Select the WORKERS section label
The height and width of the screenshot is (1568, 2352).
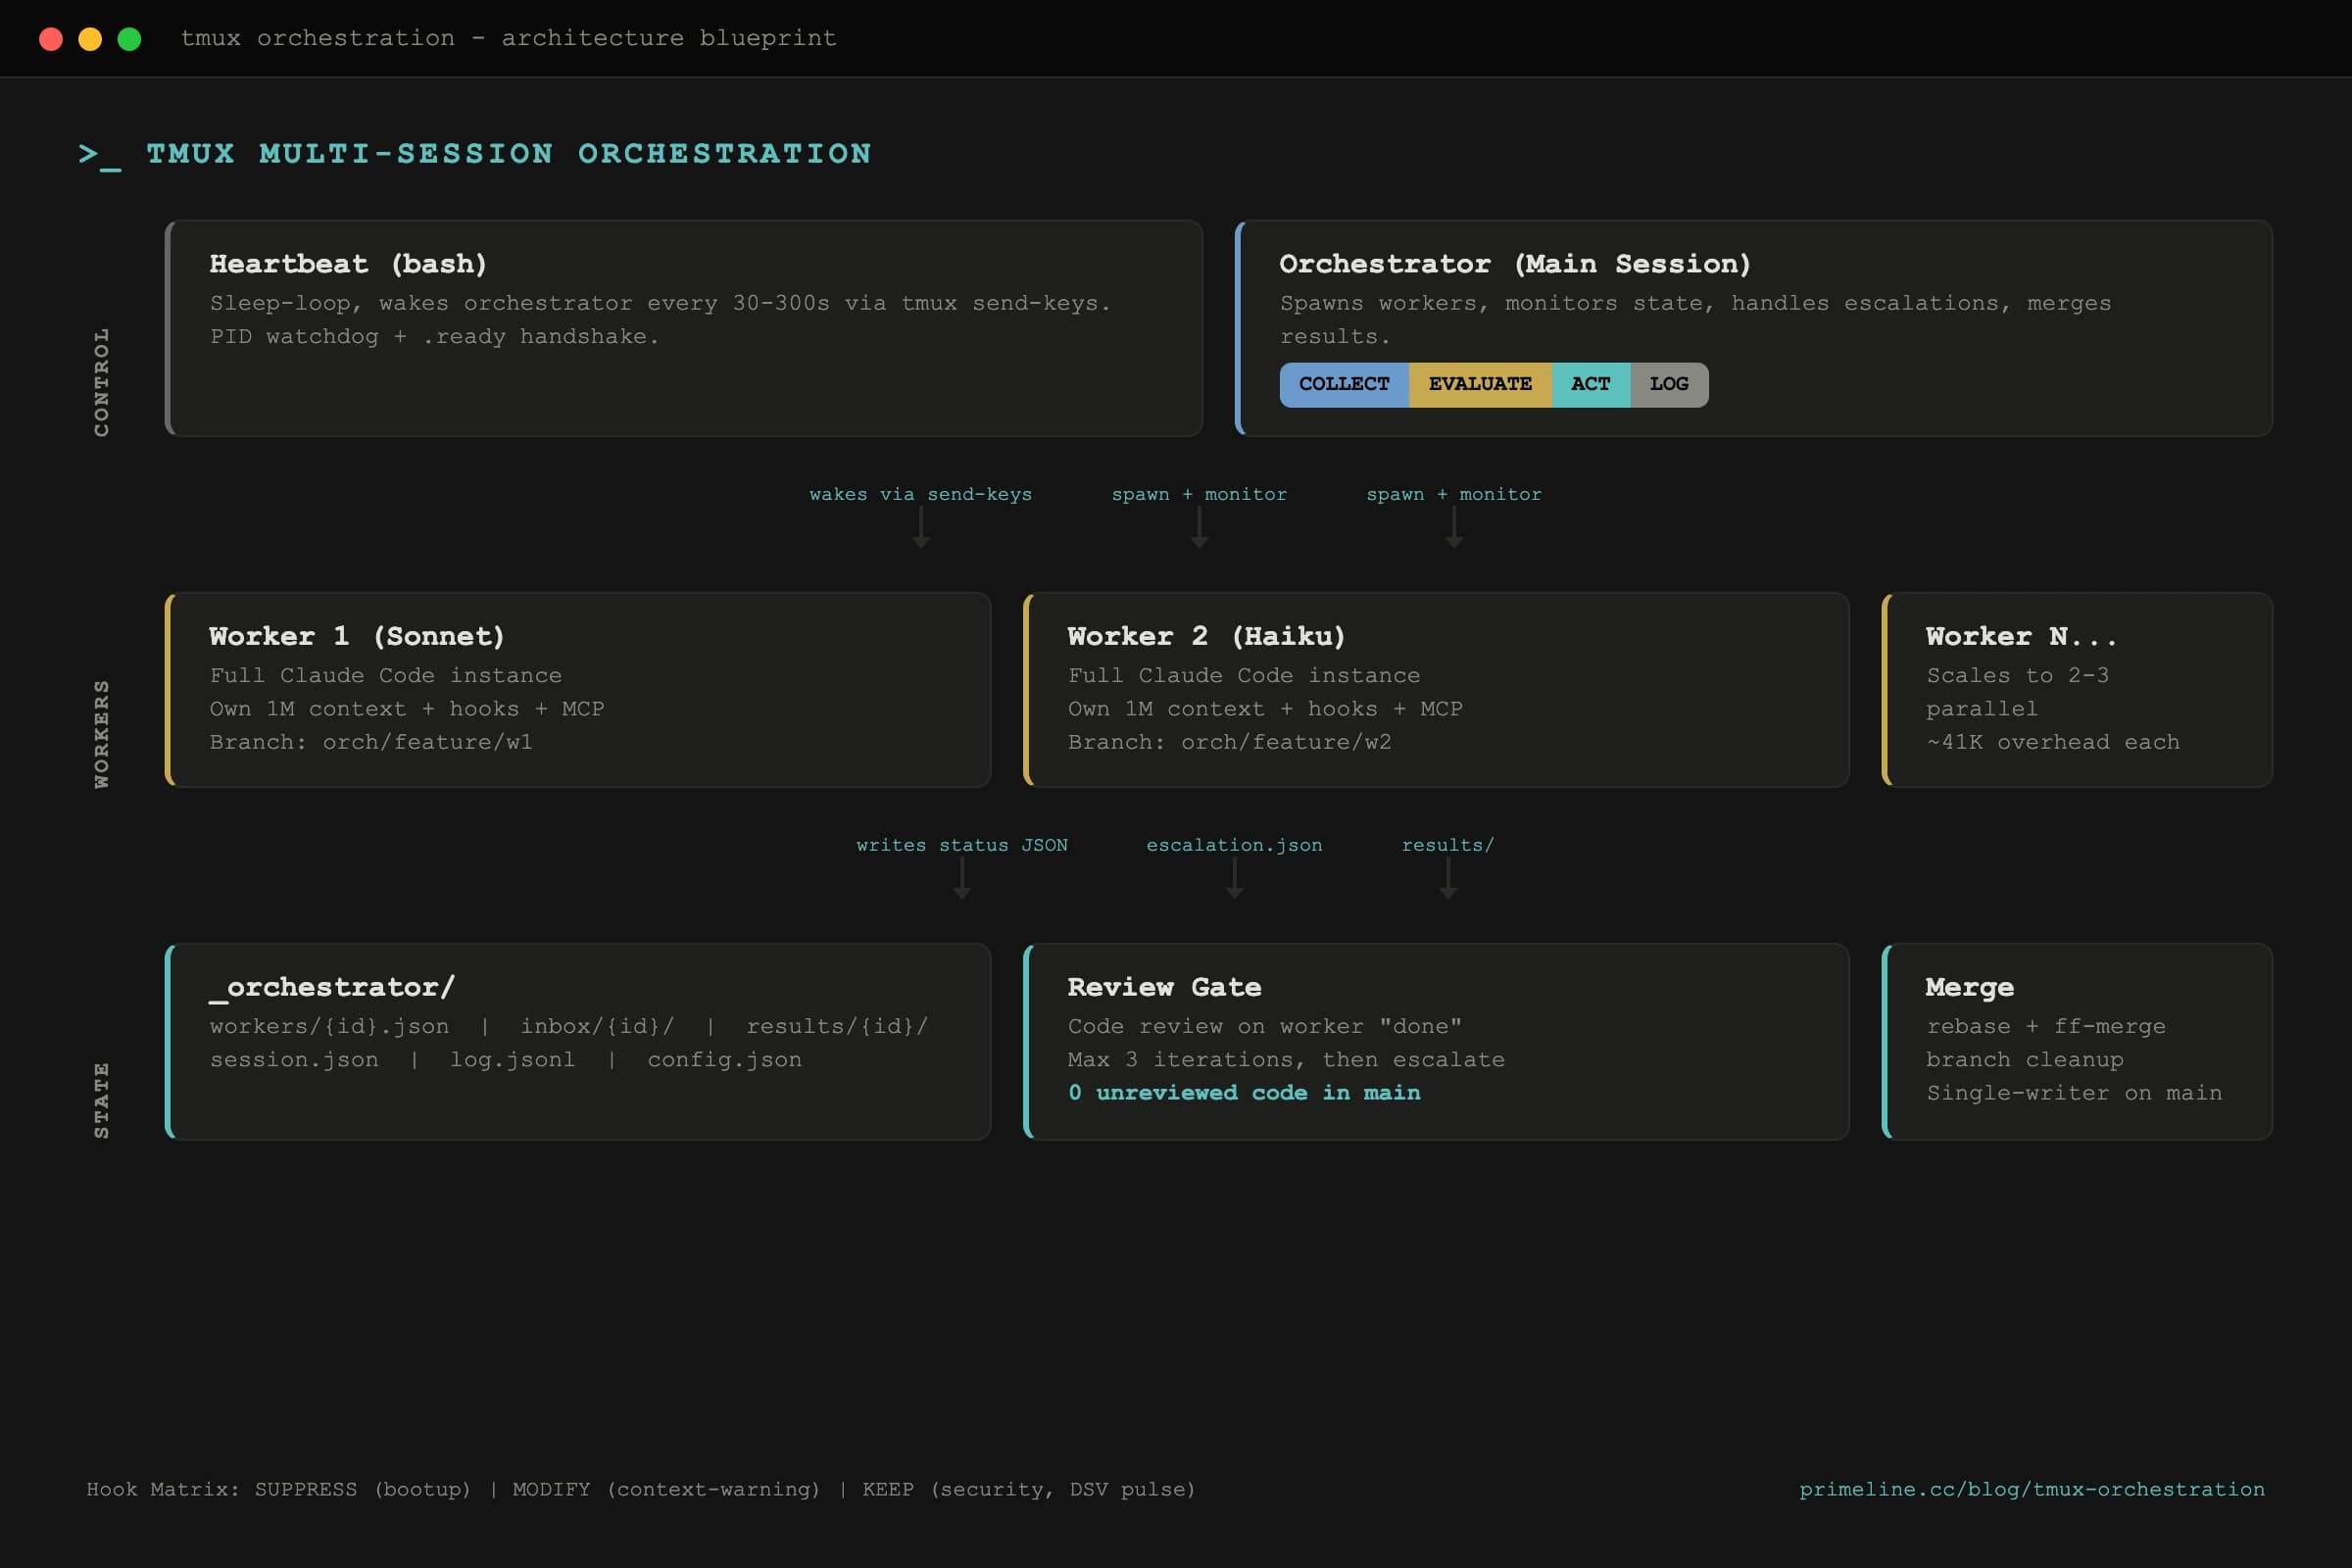[100, 730]
